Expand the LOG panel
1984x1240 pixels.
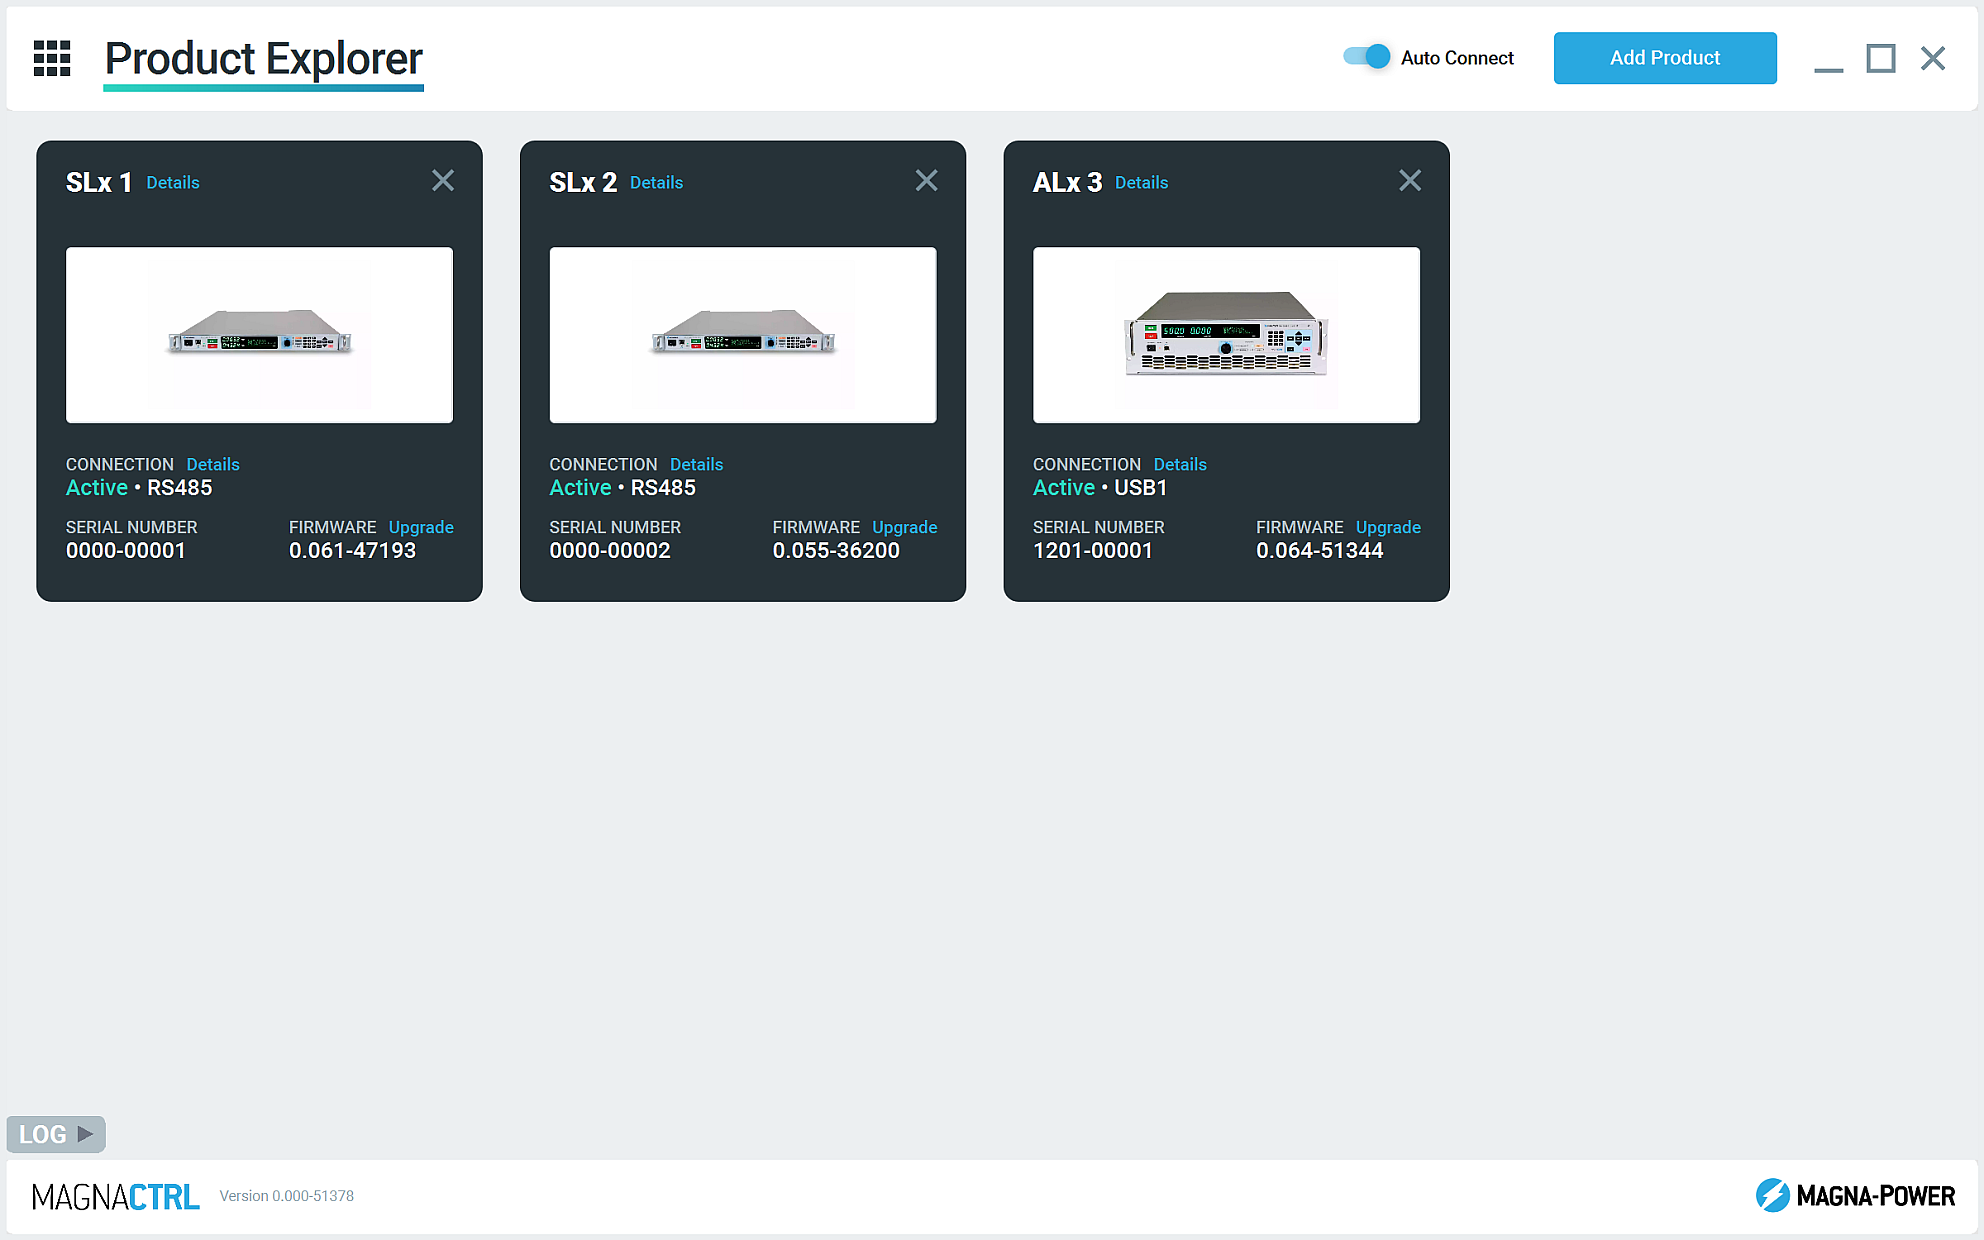[56, 1134]
